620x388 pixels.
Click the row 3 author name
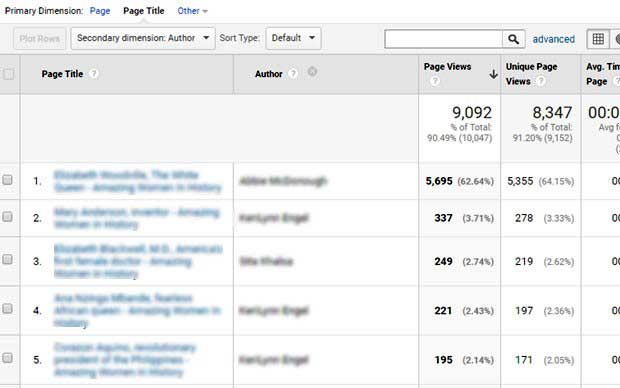coord(266,261)
